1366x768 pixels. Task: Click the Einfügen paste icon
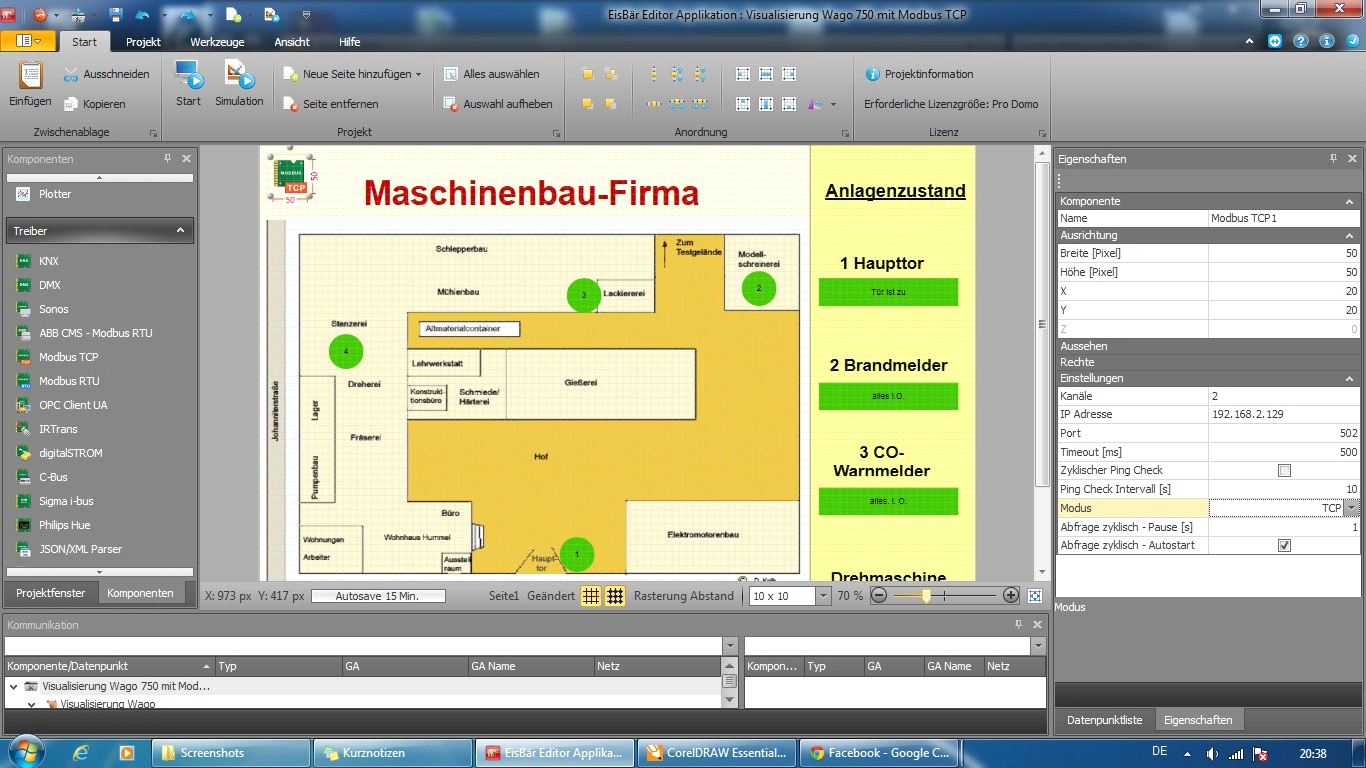click(30, 75)
